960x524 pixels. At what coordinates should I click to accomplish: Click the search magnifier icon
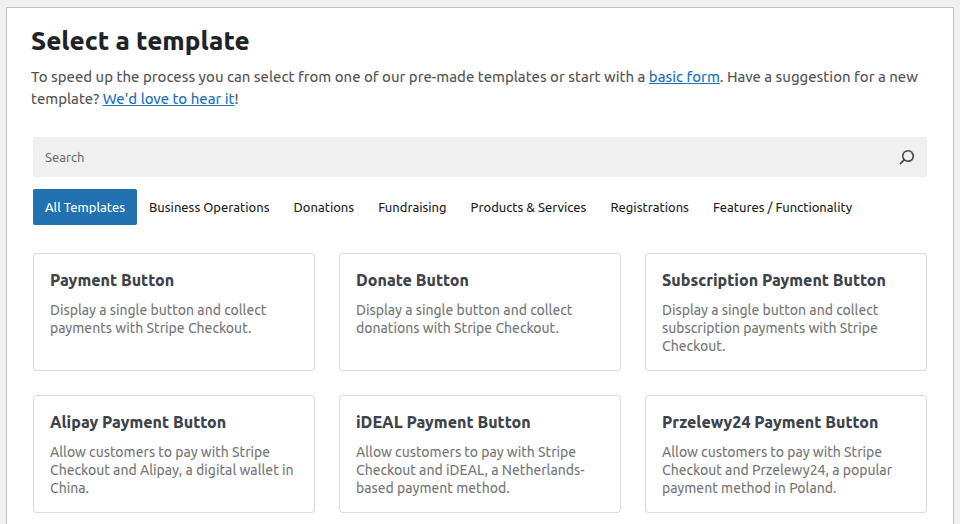(x=906, y=157)
